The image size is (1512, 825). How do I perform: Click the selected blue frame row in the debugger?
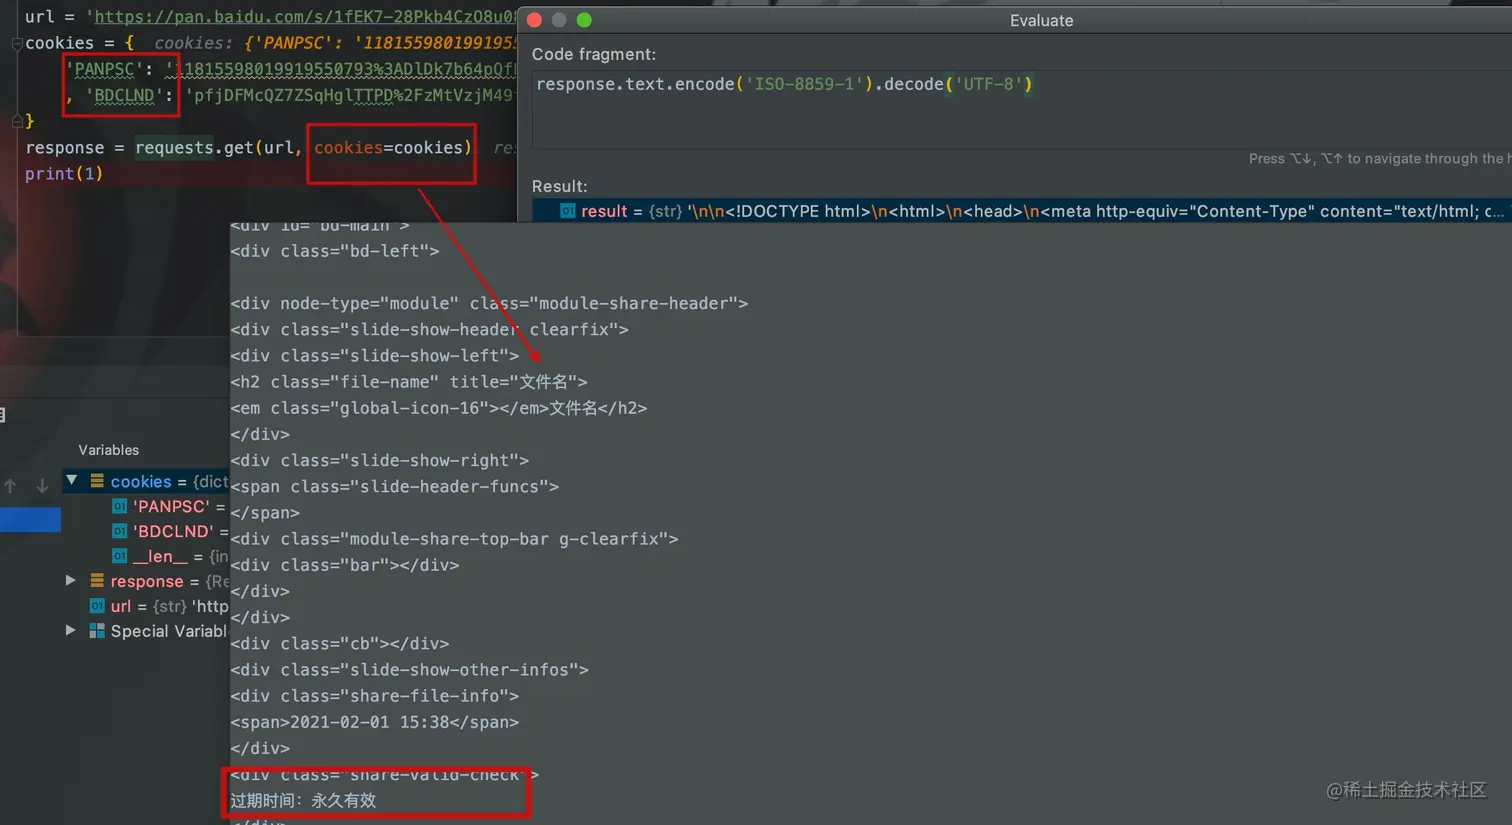click(x=30, y=519)
